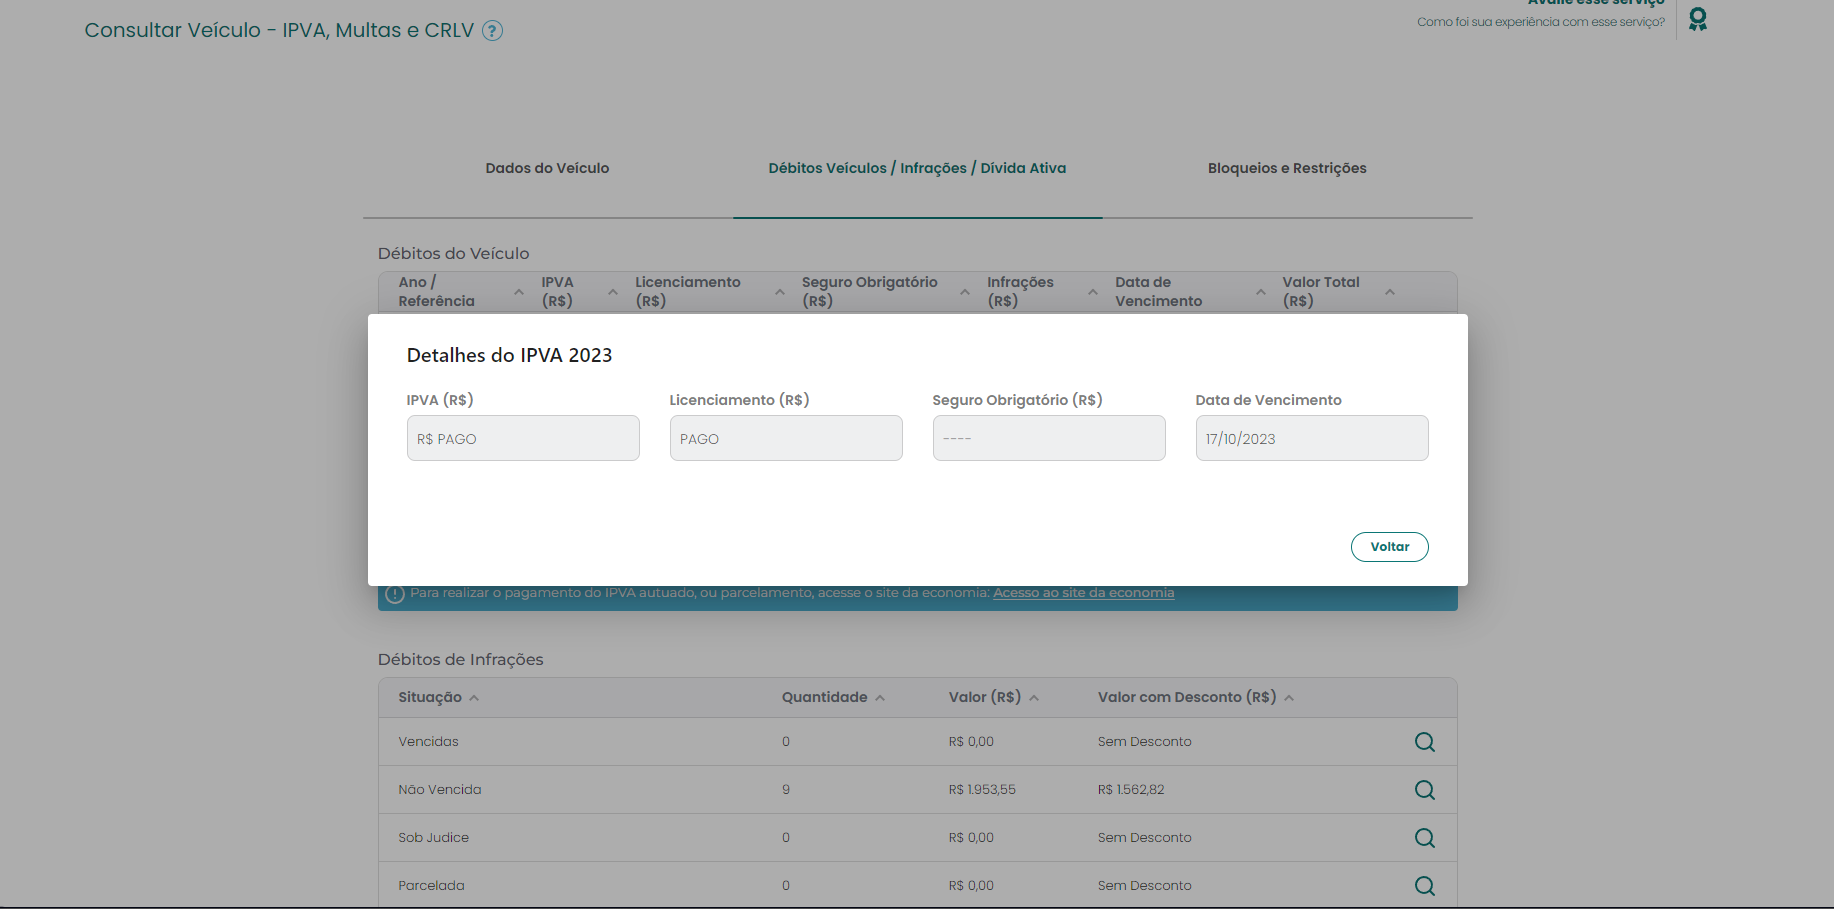Image resolution: width=1834 pixels, height=909 pixels.
Task: Sort by Data de Vencimento column arrow
Action: tap(1261, 292)
